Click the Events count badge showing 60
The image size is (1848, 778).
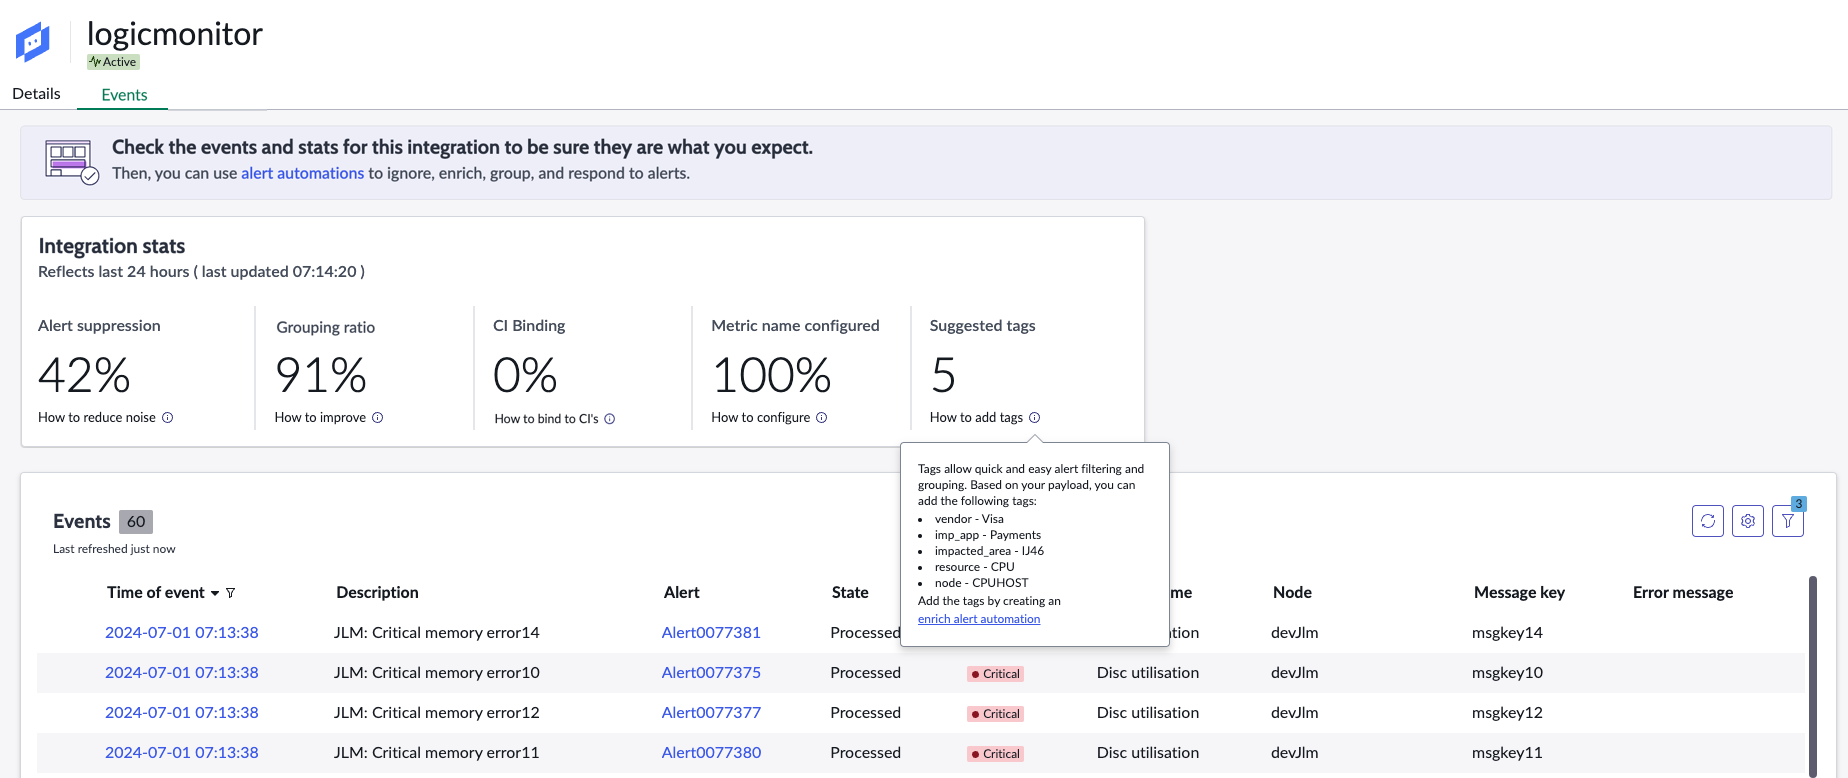click(x=136, y=522)
